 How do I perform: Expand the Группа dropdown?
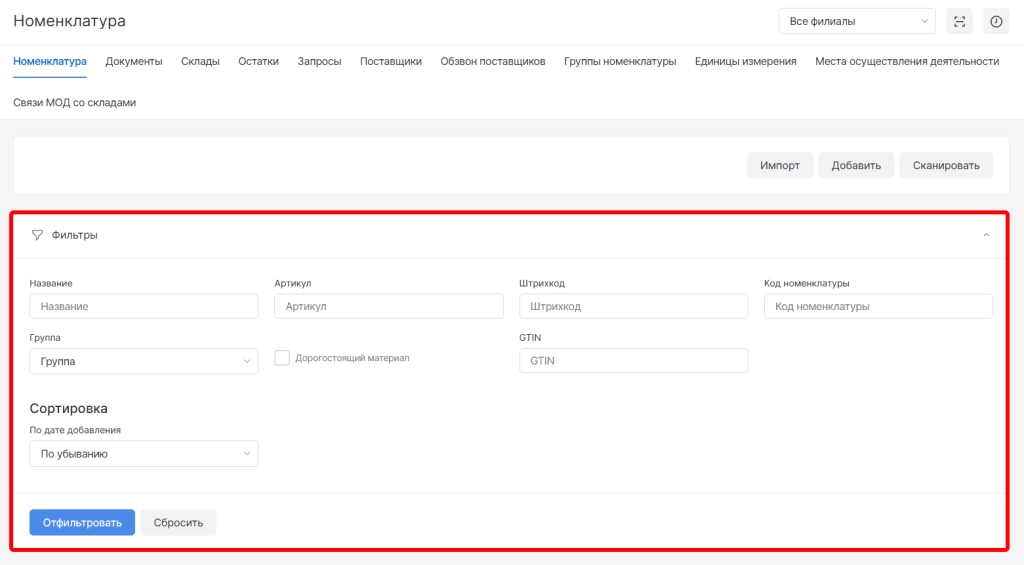144,361
